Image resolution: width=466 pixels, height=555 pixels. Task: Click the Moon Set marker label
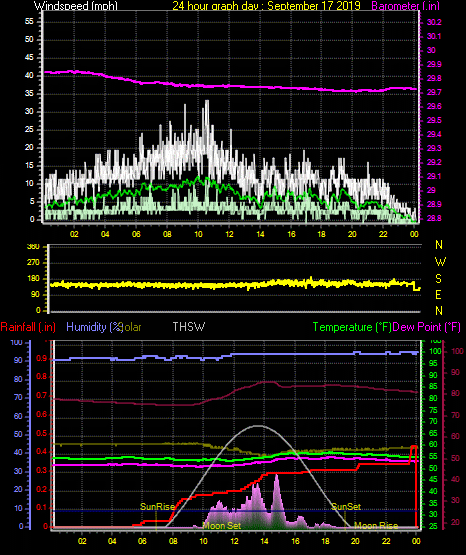[x=222, y=526]
